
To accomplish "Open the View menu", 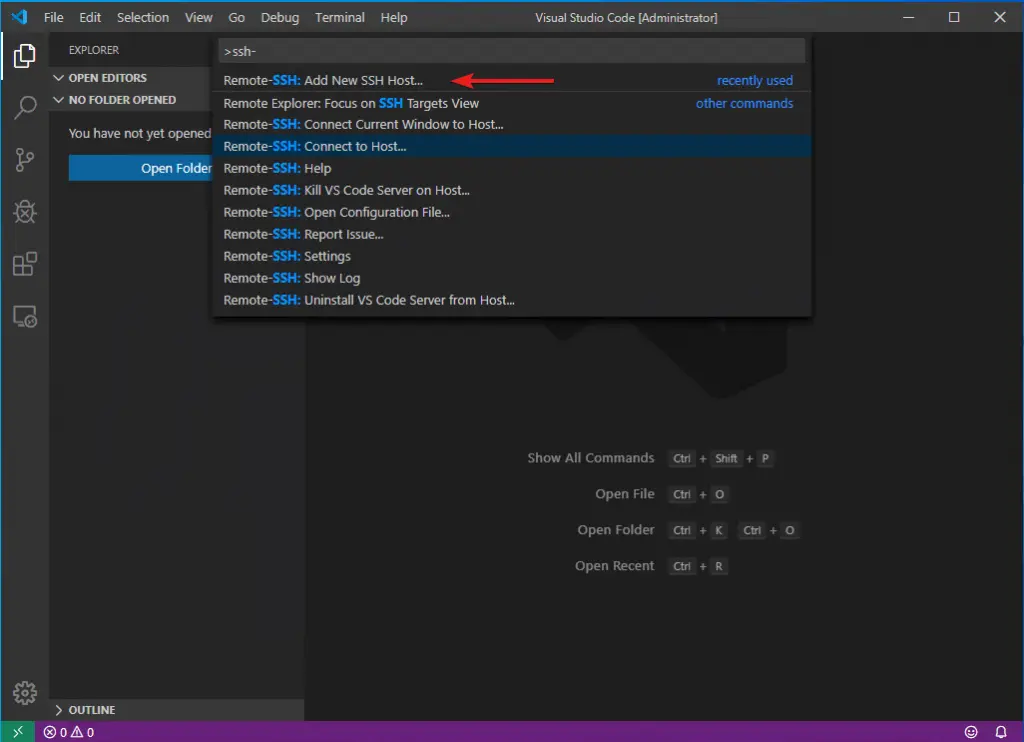I will coord(199,18).
